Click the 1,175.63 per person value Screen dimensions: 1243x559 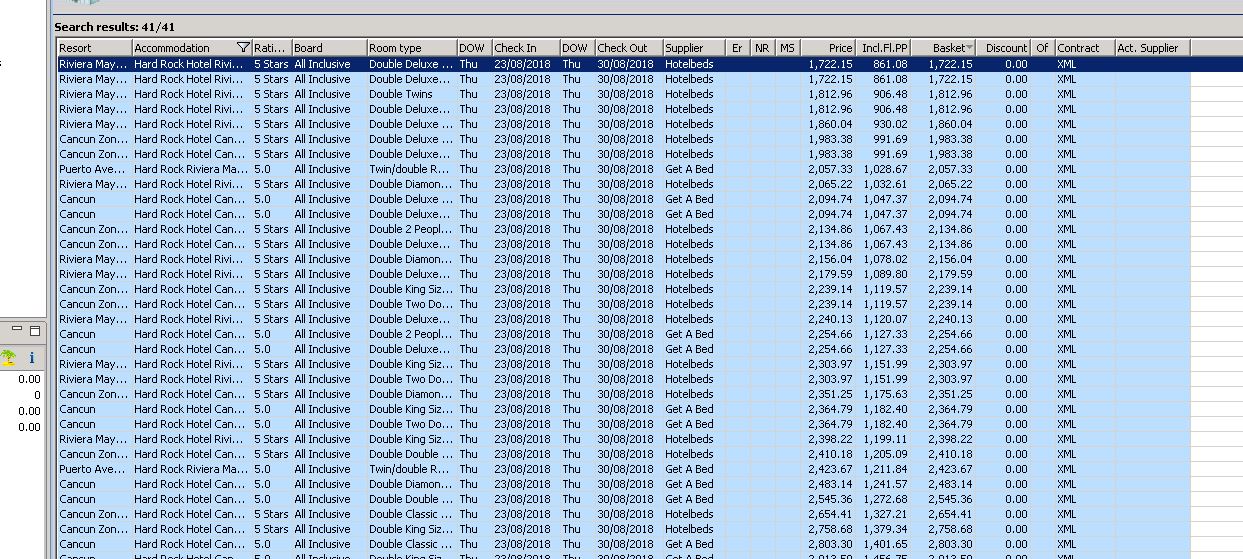[885, 394]
